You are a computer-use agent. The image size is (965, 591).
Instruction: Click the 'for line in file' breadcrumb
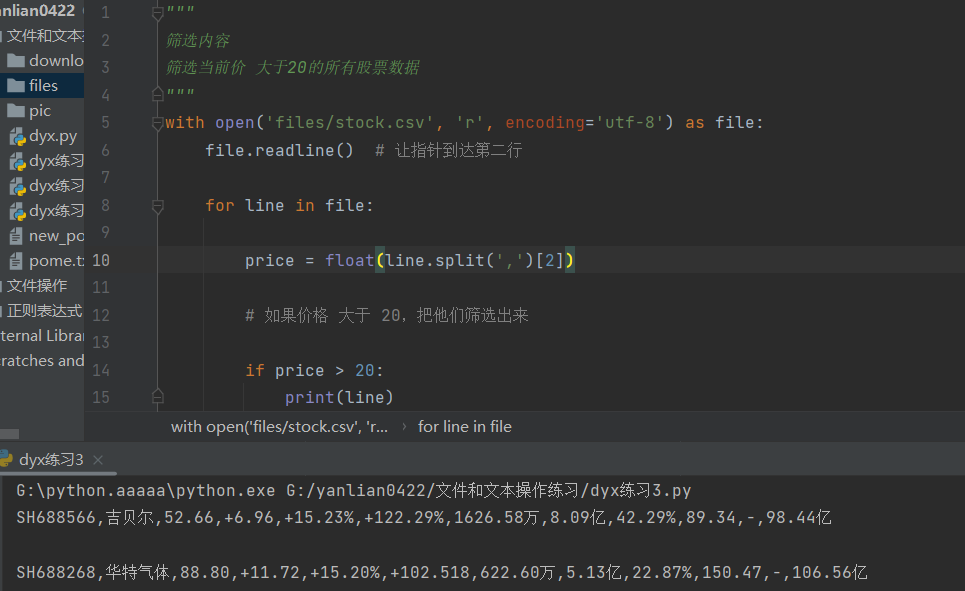click(x=465, y=427)
